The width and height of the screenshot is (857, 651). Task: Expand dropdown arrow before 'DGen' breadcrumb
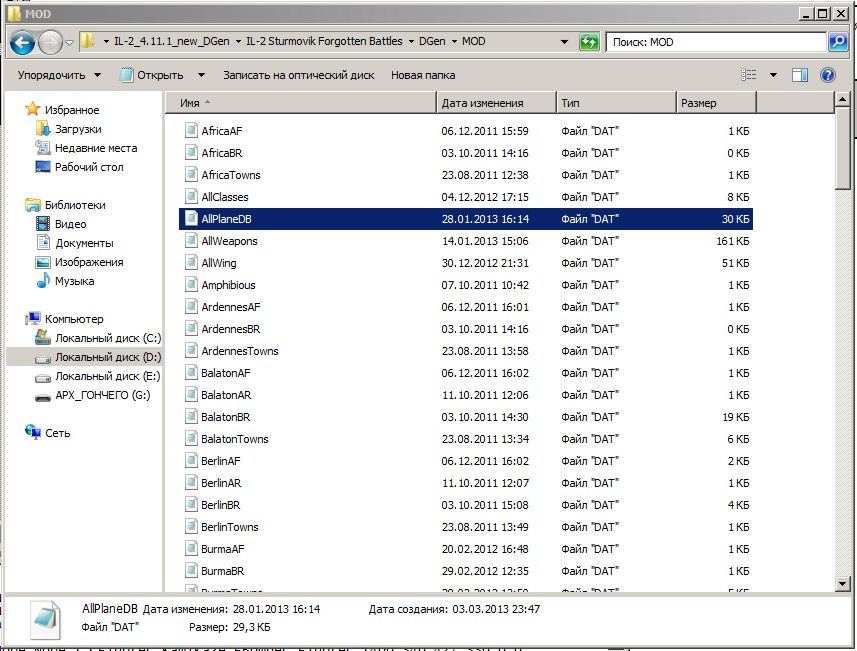tap(411, 42)
